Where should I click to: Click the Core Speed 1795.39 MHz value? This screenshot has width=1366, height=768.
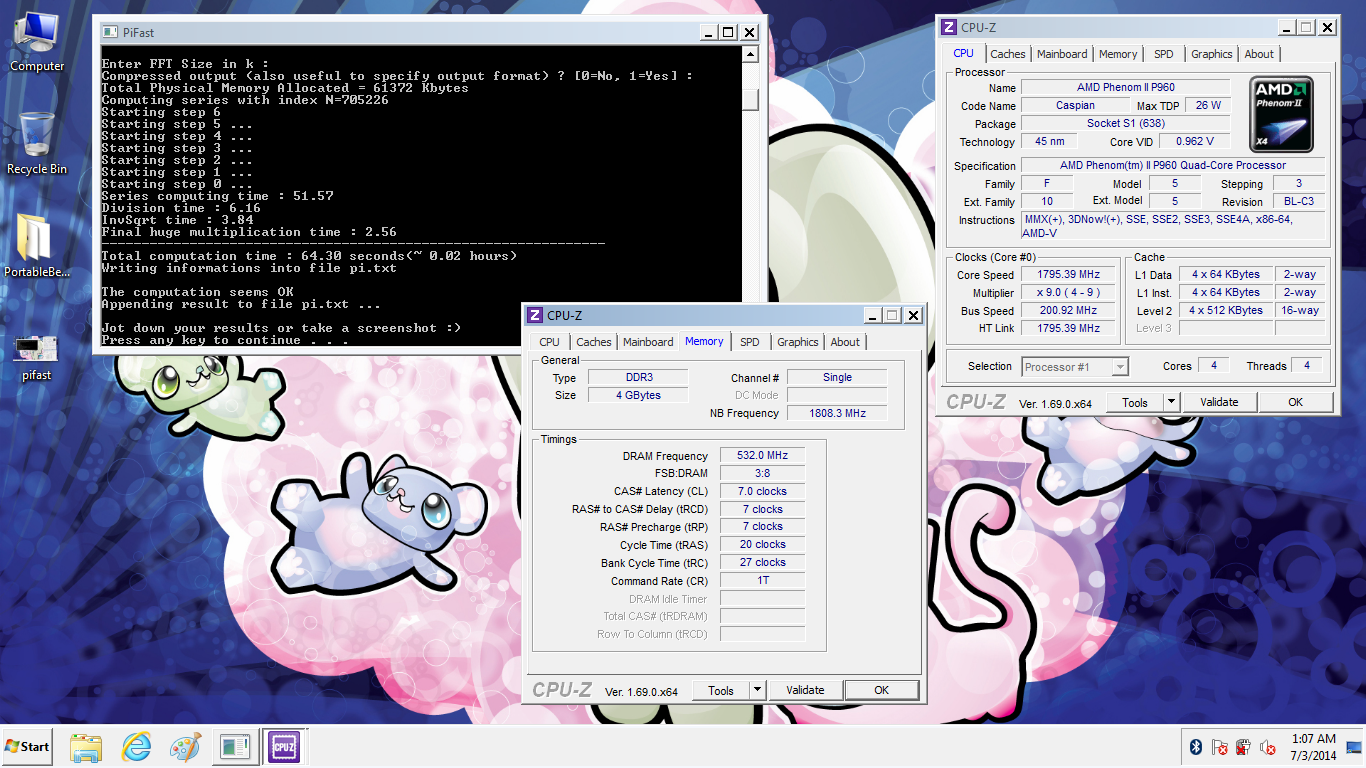tap(1069, 274)
